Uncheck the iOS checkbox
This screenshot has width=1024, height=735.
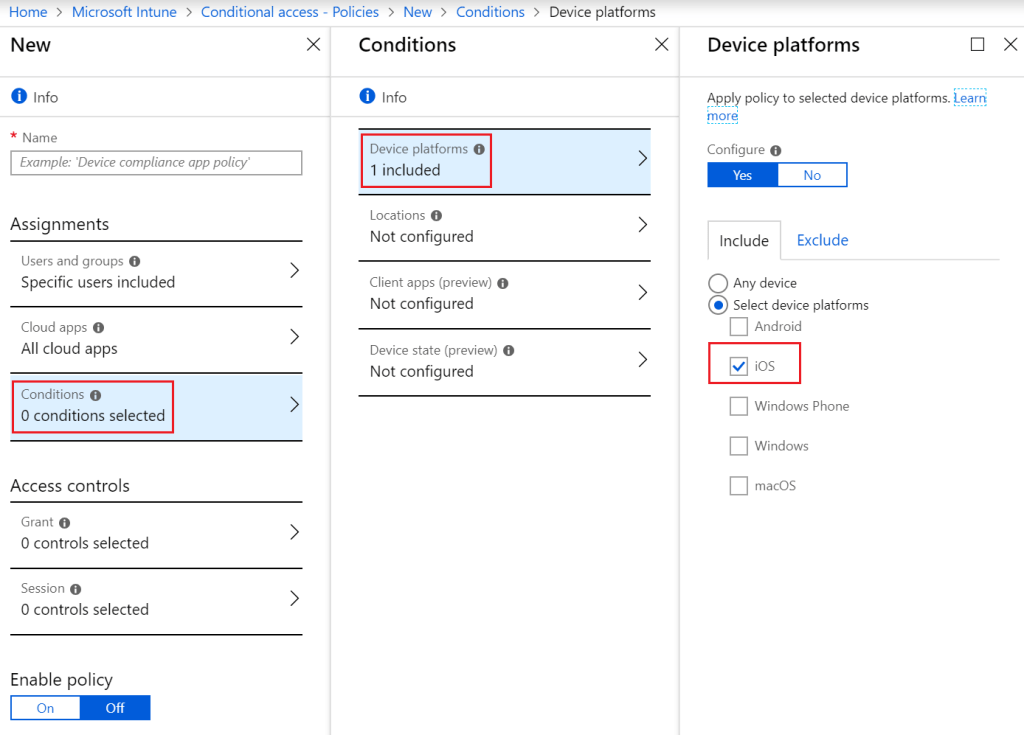click(739, 366)
